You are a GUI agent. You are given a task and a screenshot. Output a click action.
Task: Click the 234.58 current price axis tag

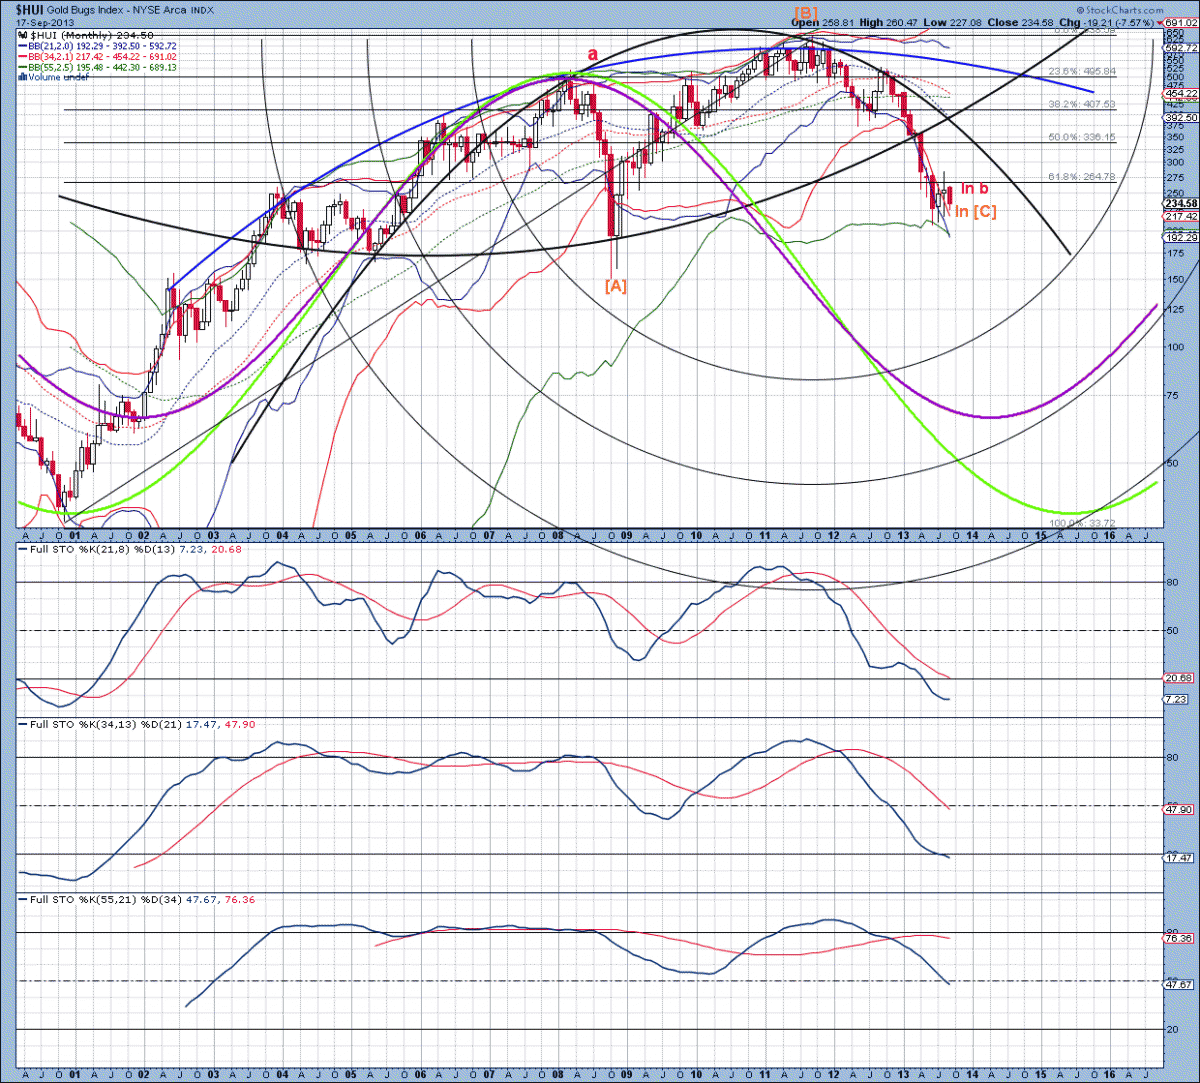(x=1181, y=203)
